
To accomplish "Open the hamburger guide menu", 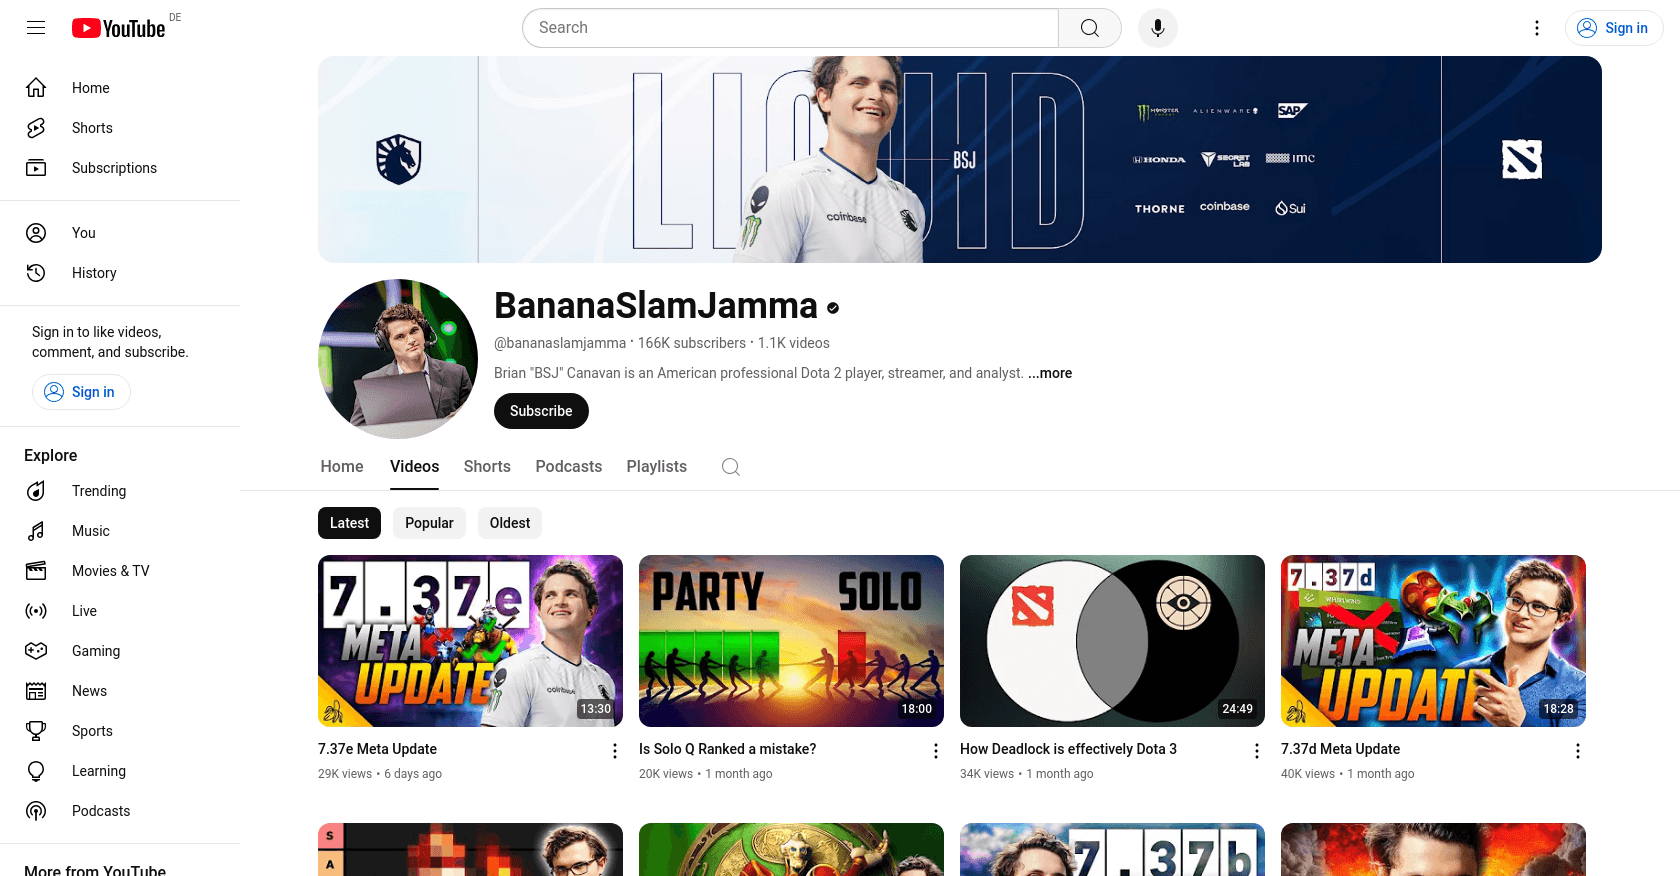I will click(x=36, y=28).
